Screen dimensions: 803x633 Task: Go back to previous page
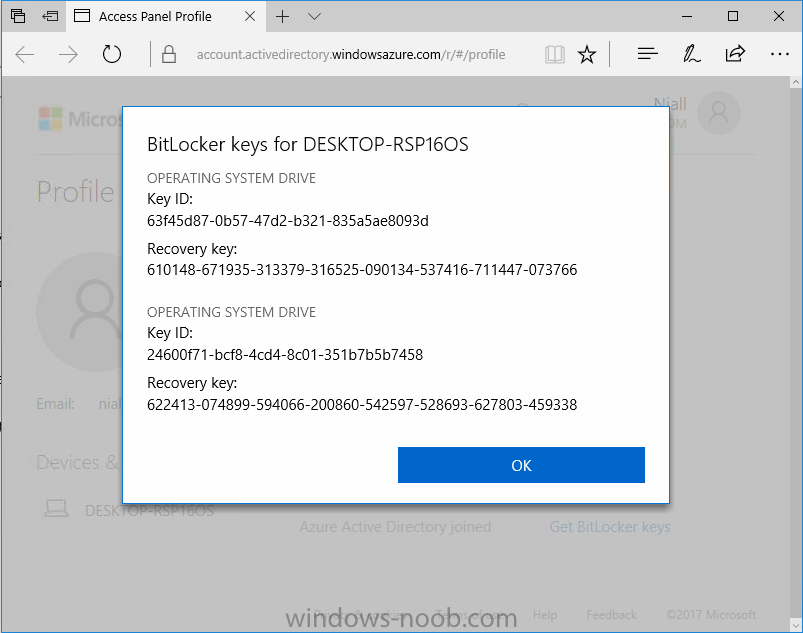pyautogui.click(x=25, y=54)
